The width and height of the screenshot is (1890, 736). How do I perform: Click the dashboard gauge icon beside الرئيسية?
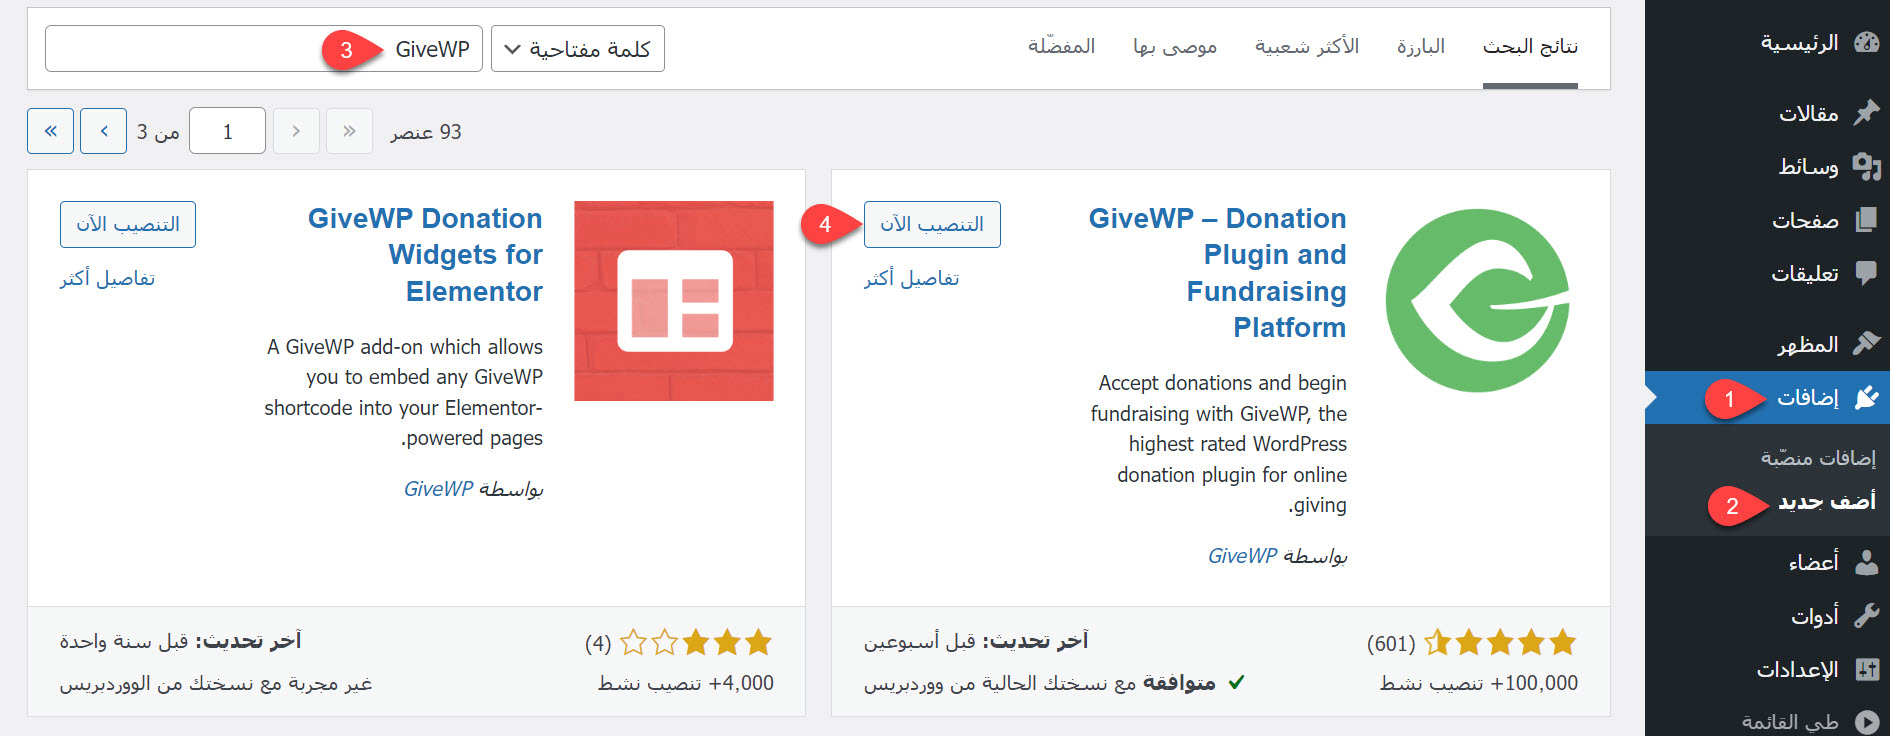[1866, 43]
